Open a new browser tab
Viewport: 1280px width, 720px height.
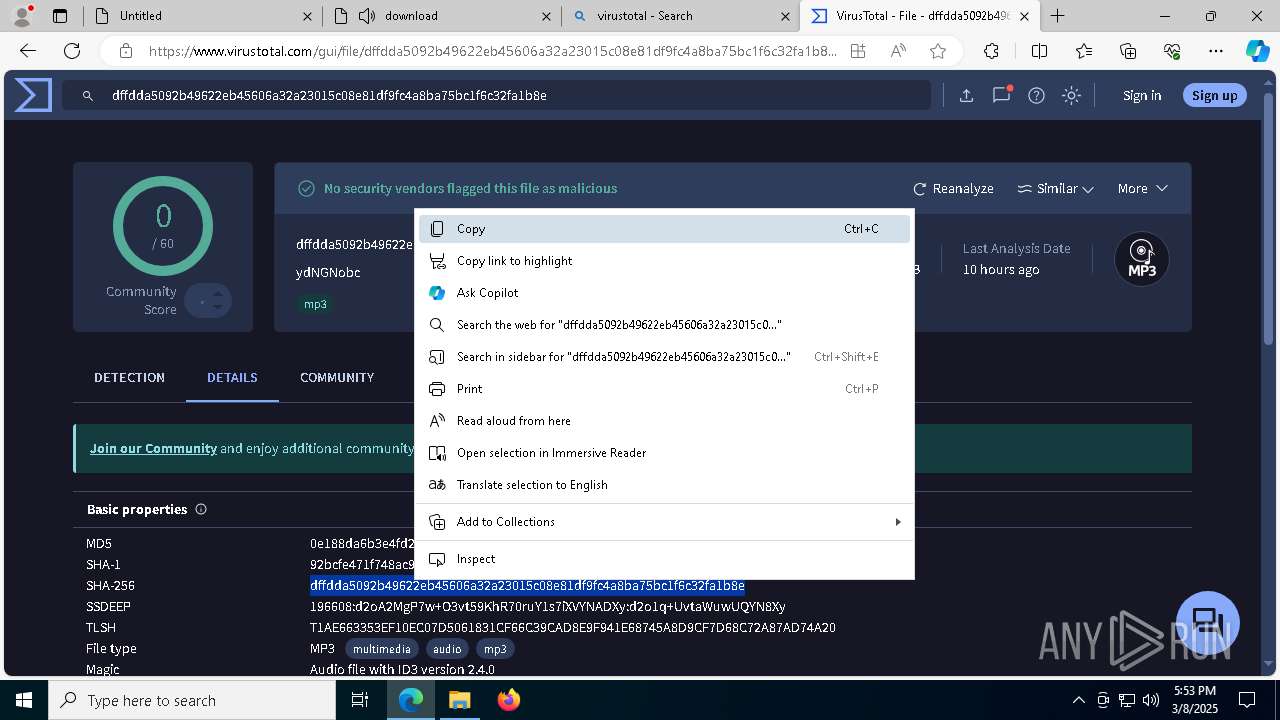tap(1057, 15)
